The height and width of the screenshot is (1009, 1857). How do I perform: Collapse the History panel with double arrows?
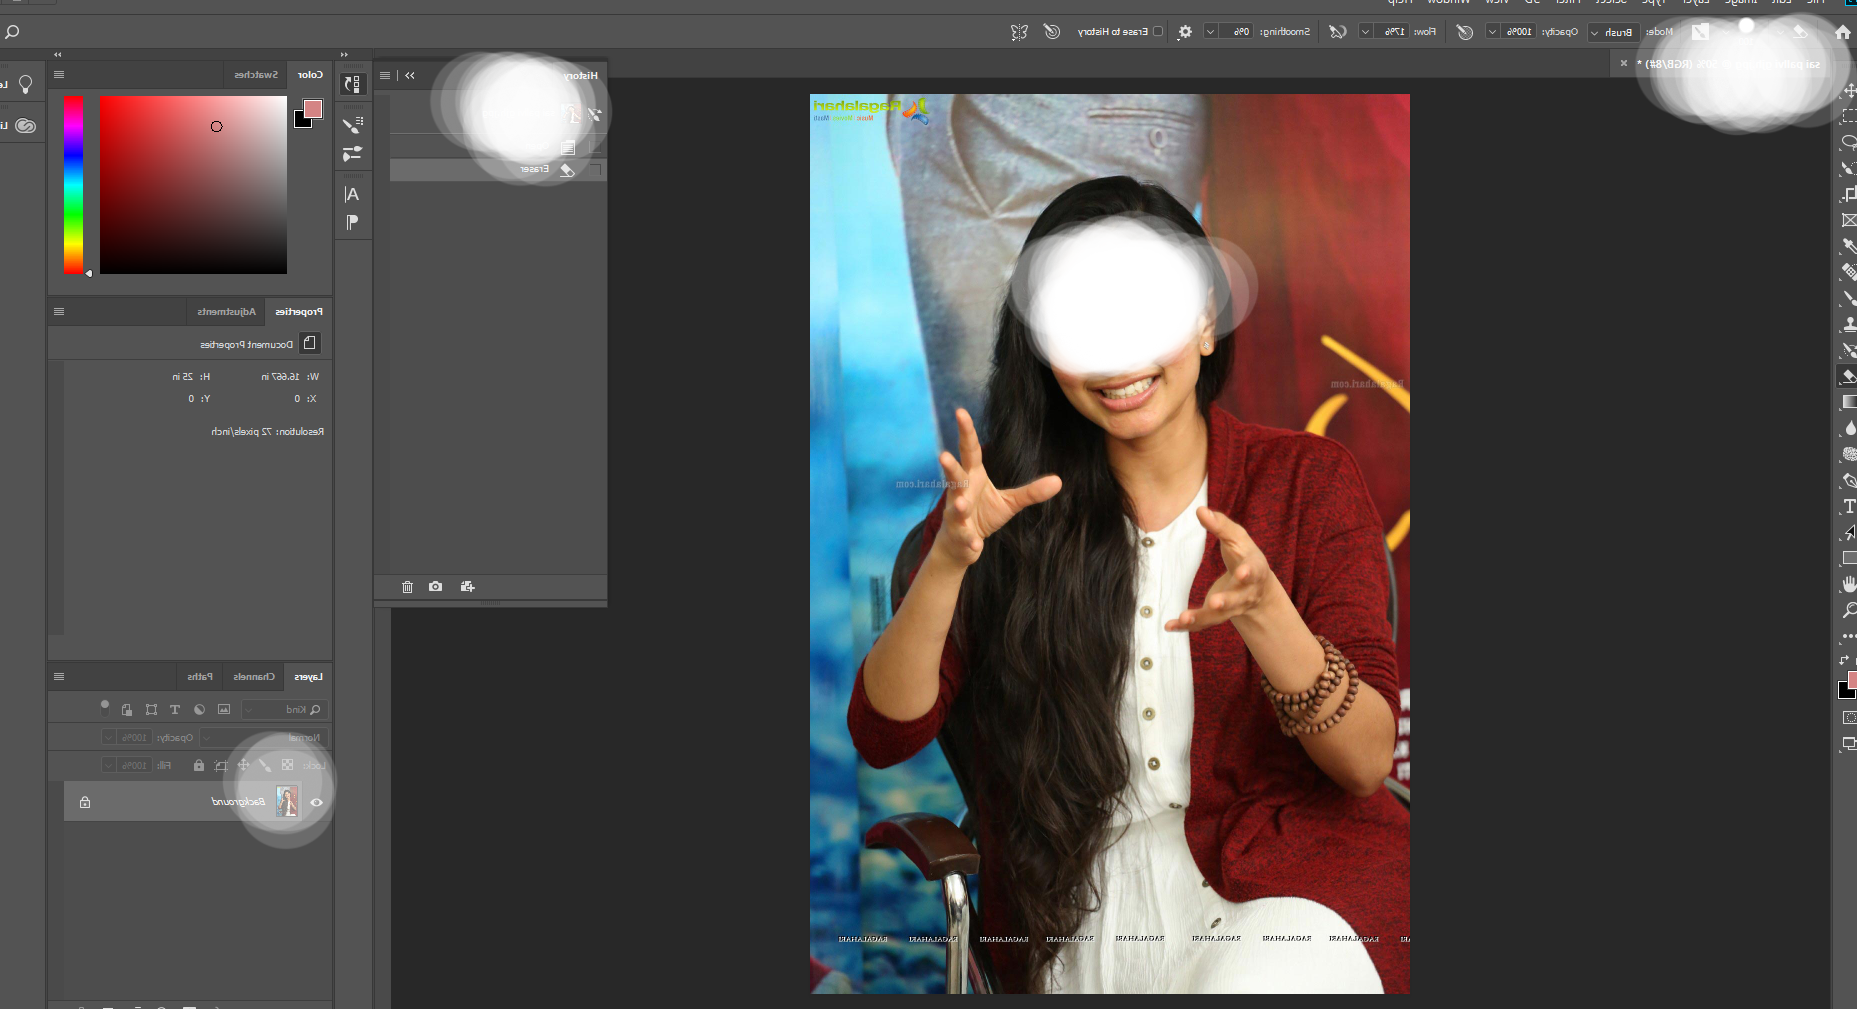click(410, 75)
